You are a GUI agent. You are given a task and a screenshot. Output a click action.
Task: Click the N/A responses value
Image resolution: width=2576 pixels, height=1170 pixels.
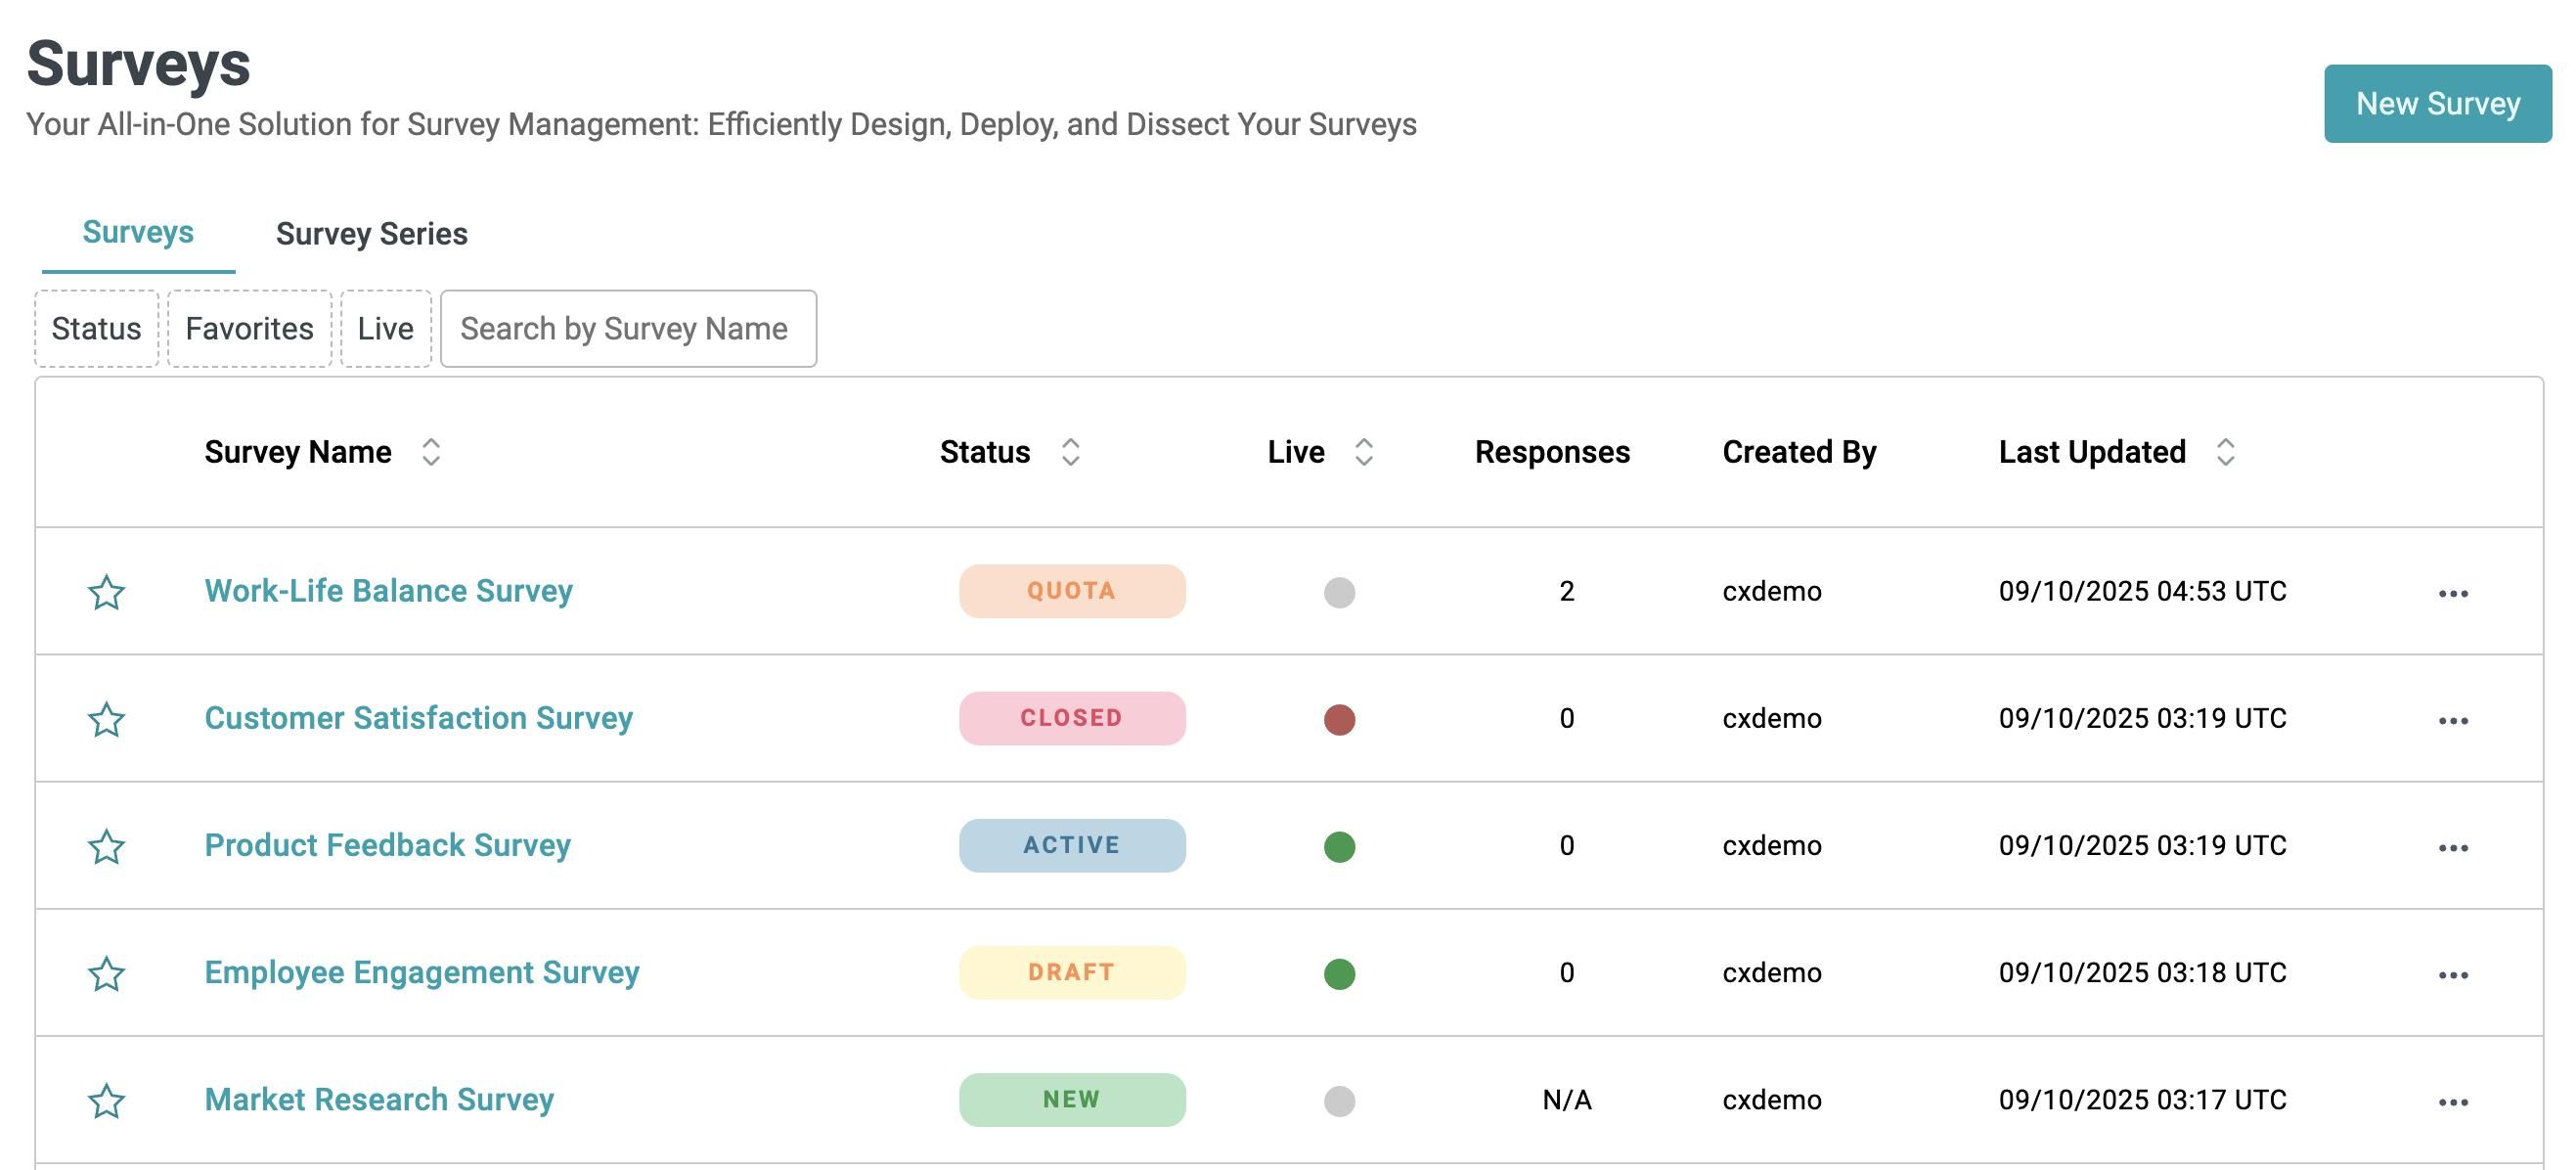pos(1566,1099)
